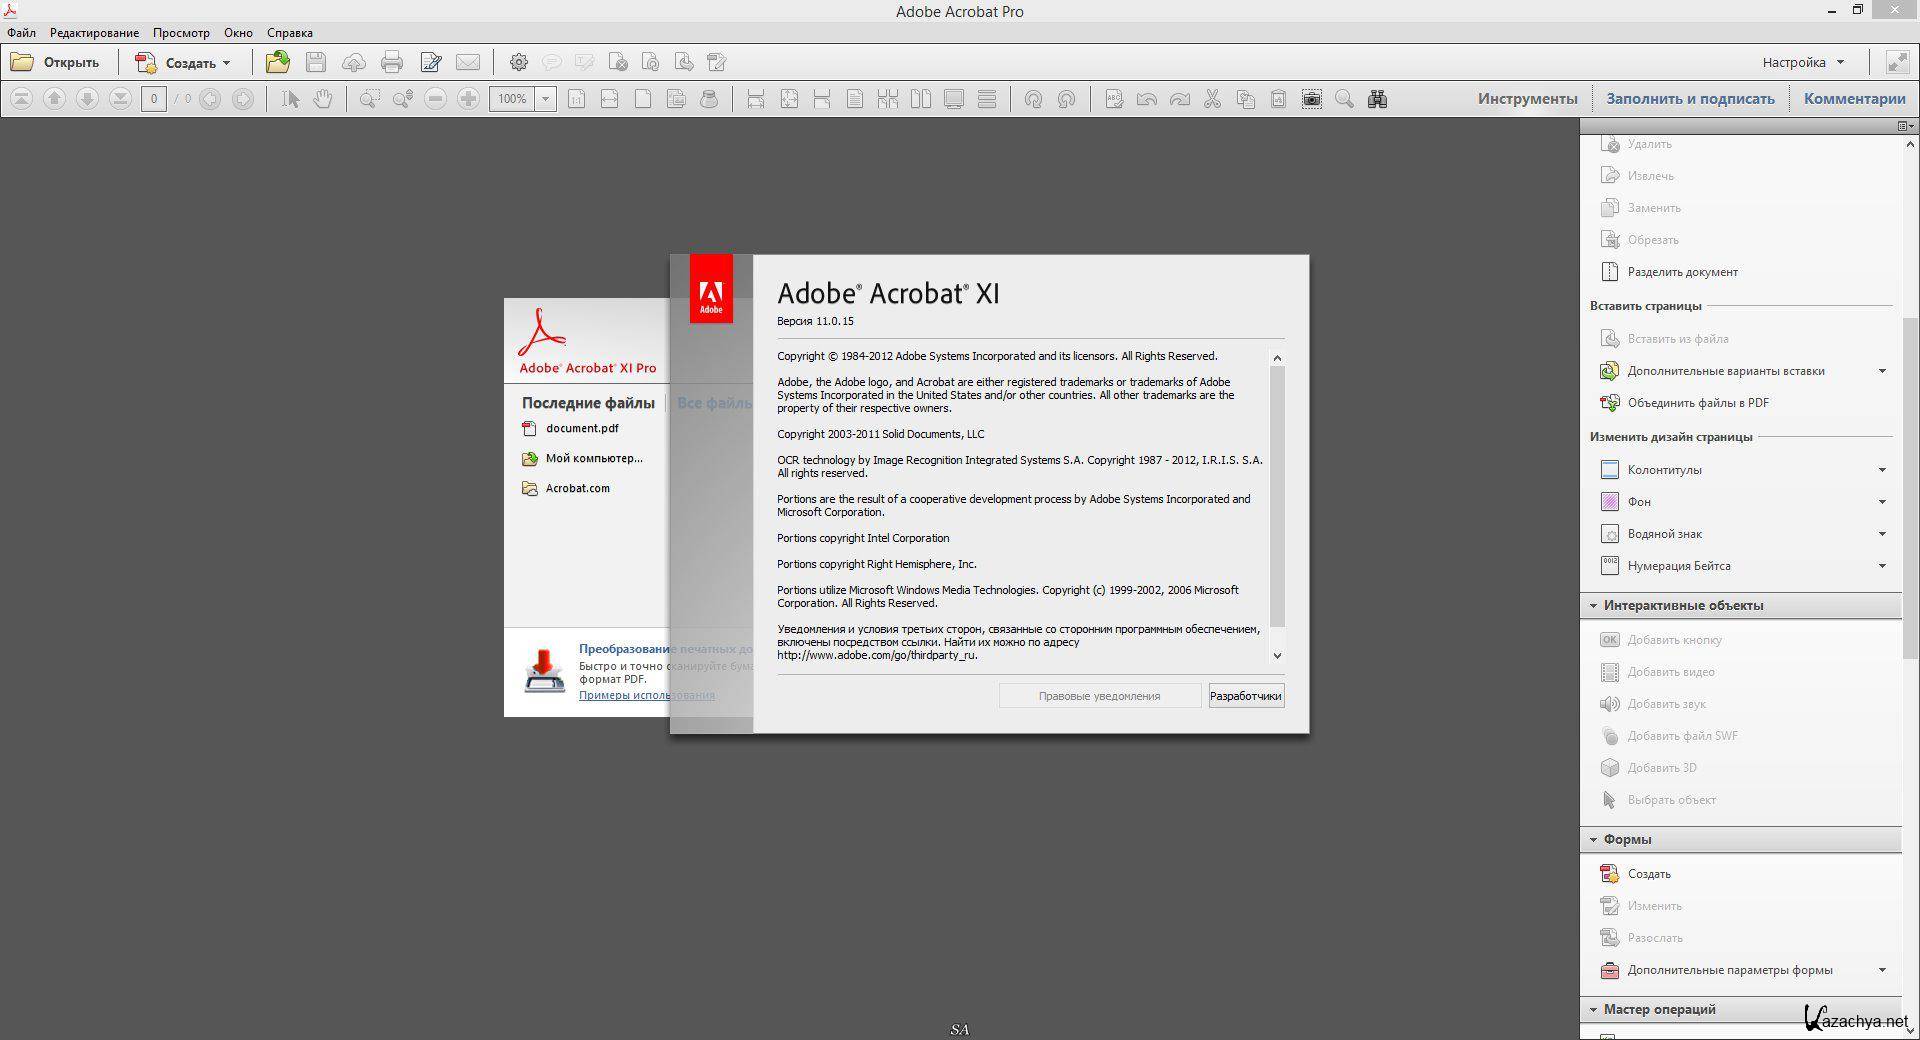Open the Редактирование menu
Screen dimensions: 1920x1040
[x=94, y=33]
